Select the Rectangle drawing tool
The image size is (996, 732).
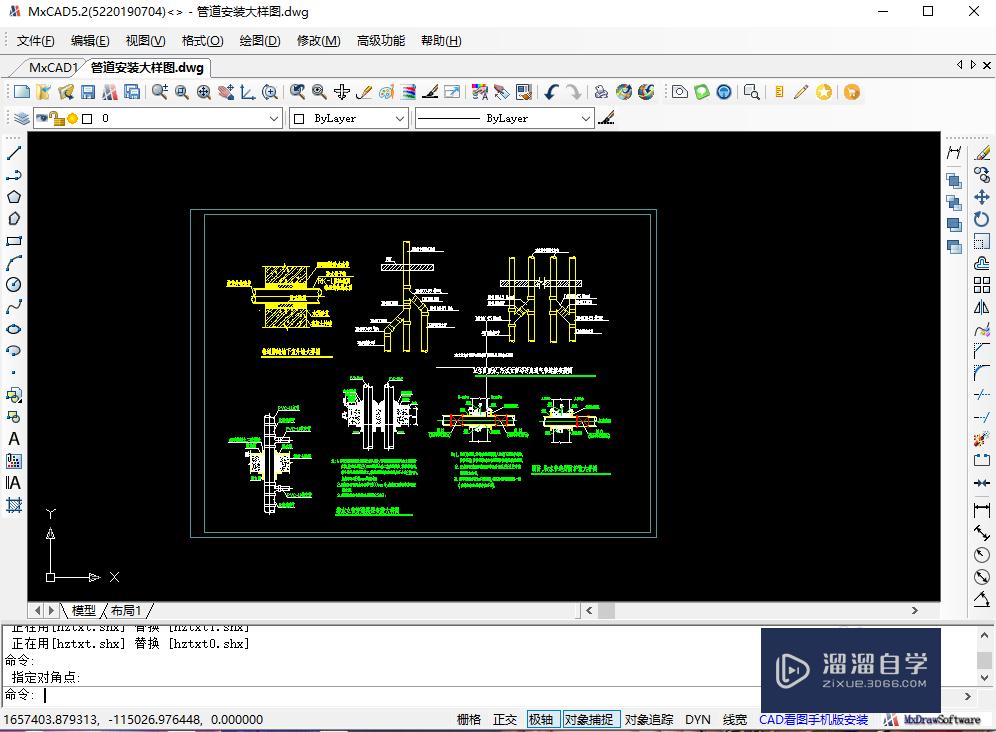pyautogui.click(x=13, y=240)
